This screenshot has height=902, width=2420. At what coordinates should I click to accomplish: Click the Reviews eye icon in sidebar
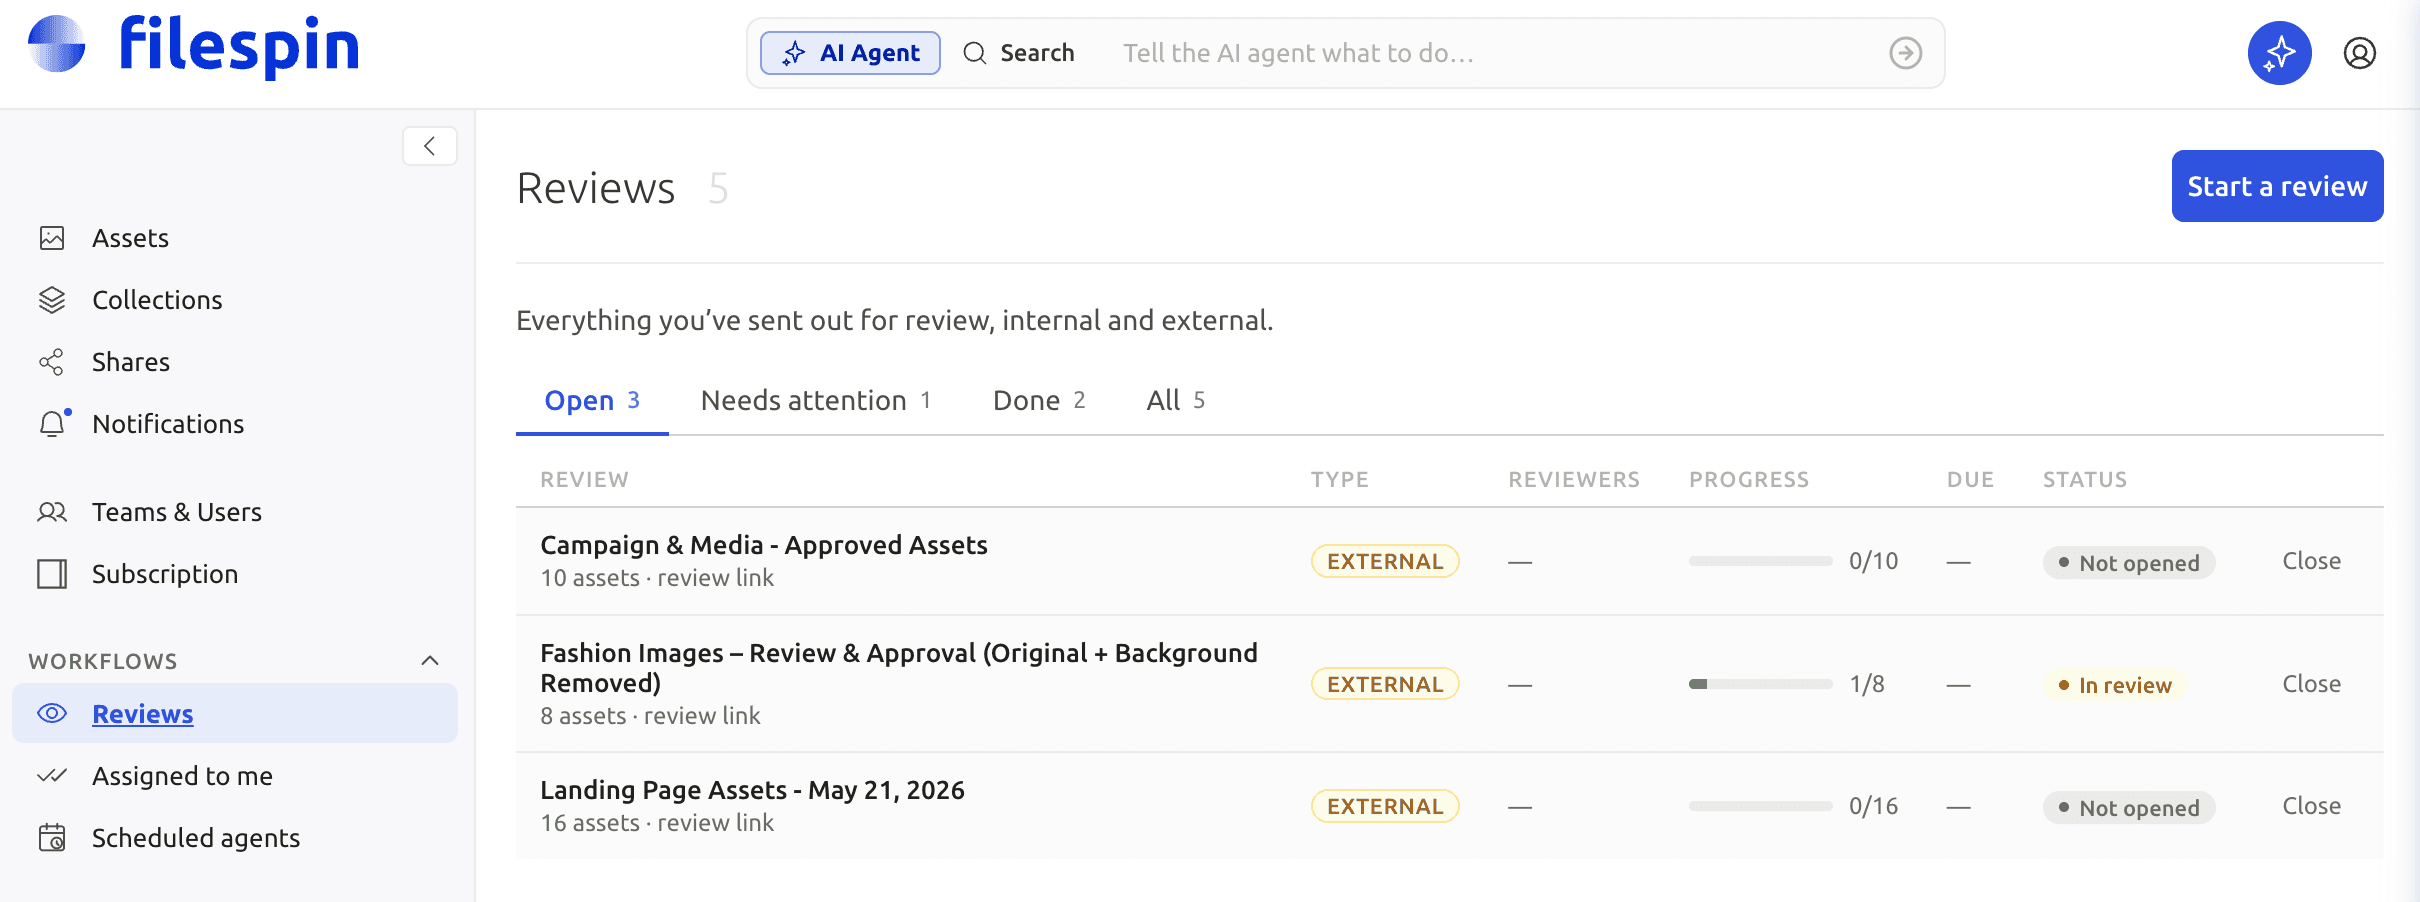tap(52, 713)
